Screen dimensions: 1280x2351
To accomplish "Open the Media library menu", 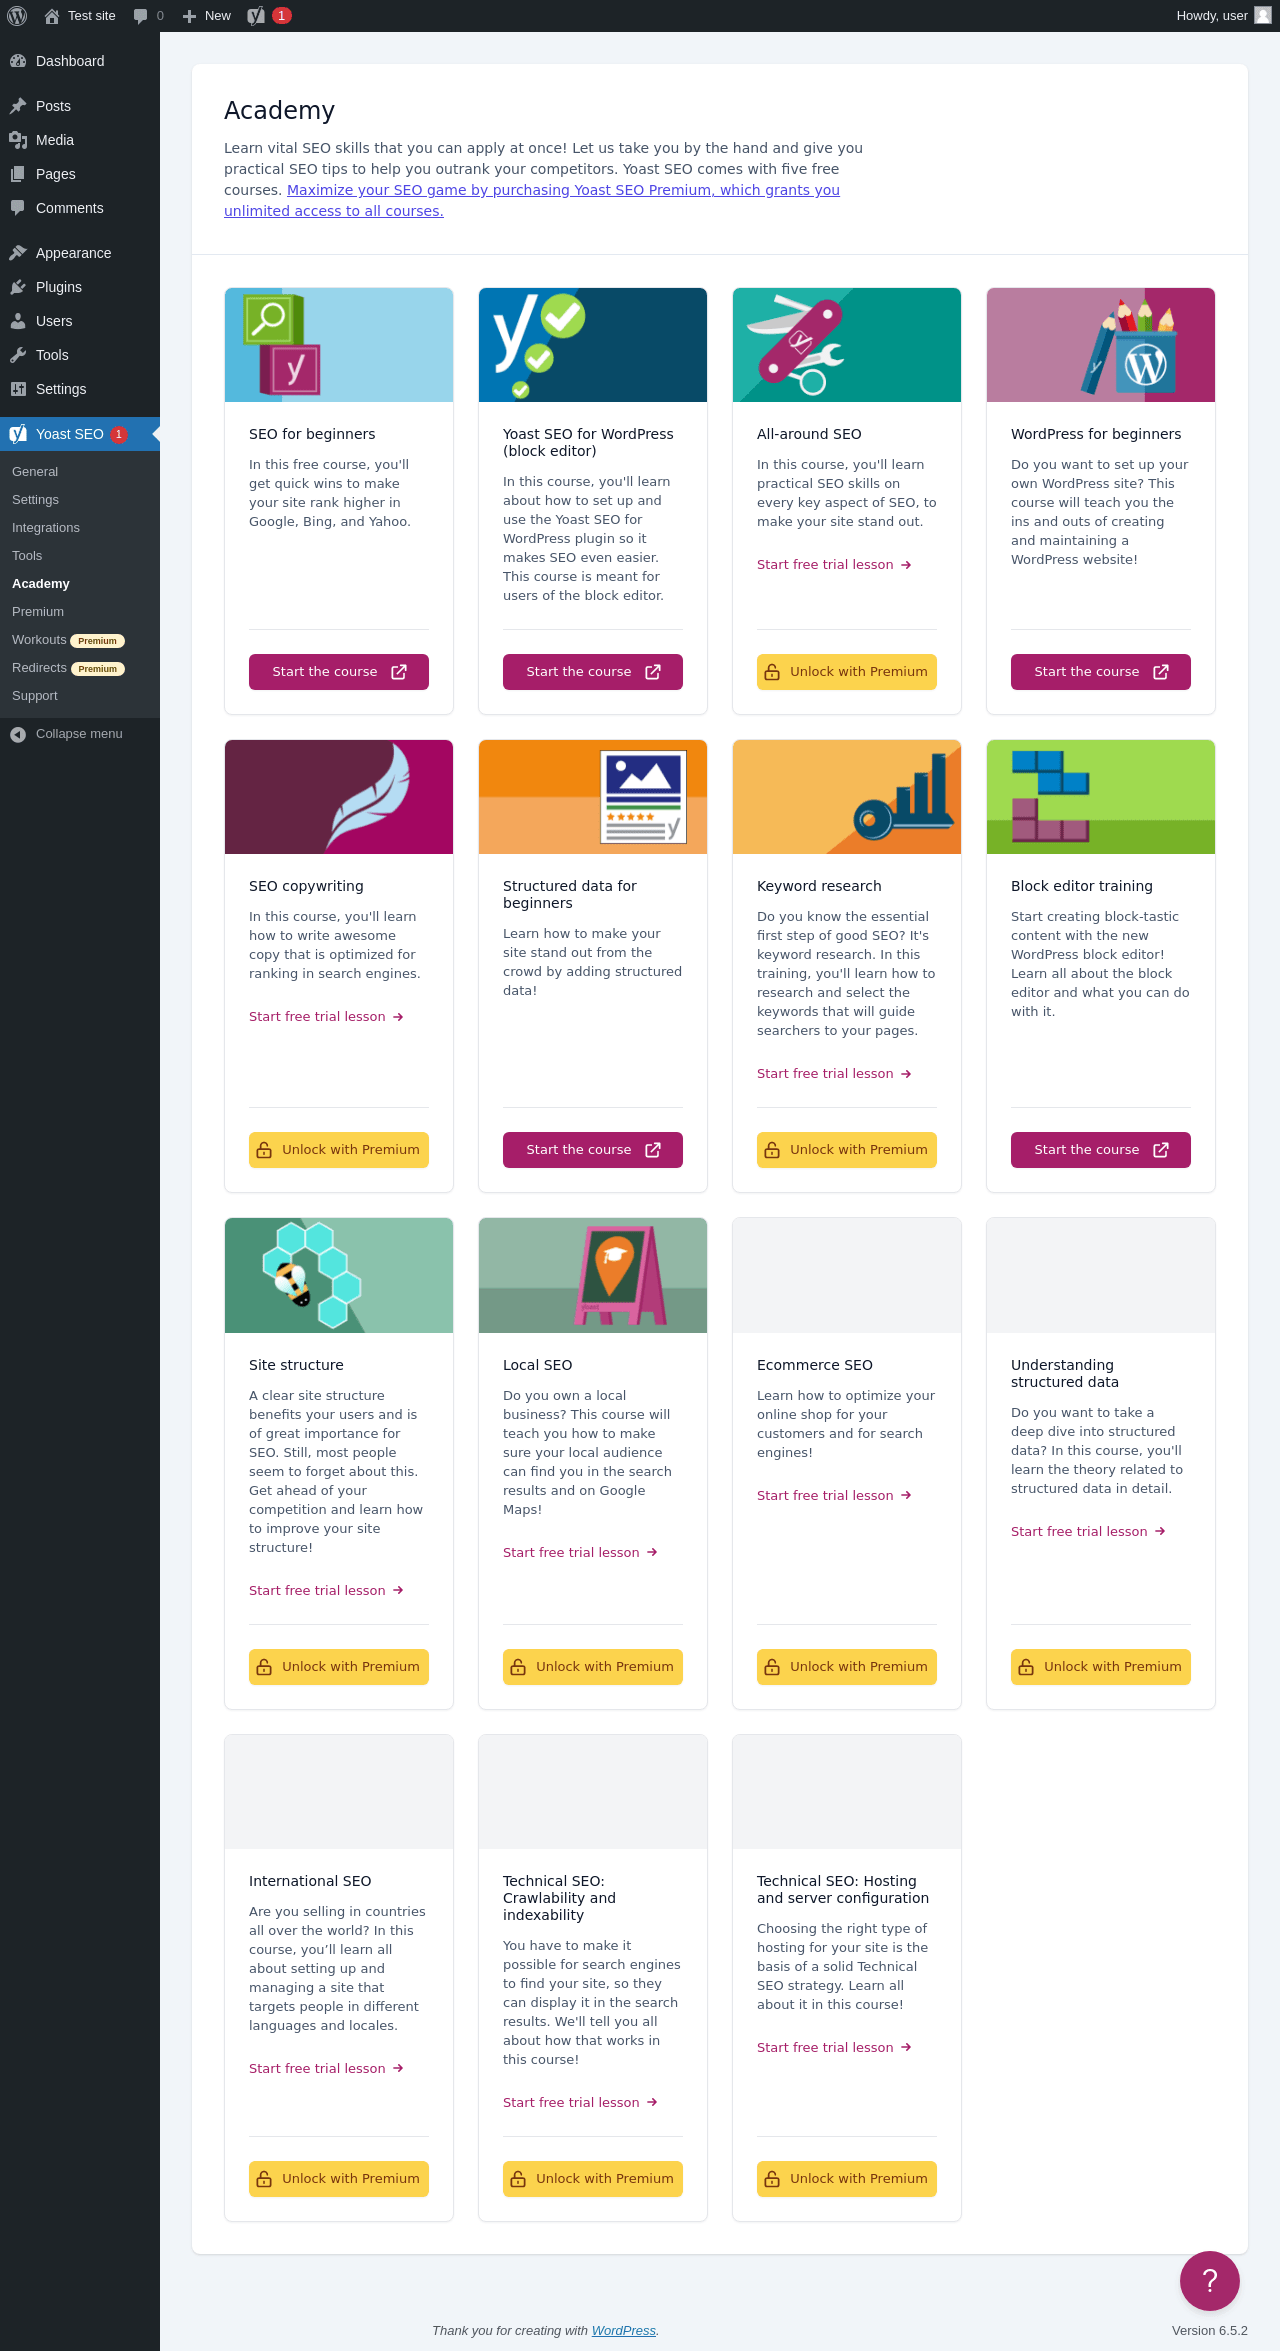I will coord(80,140).
